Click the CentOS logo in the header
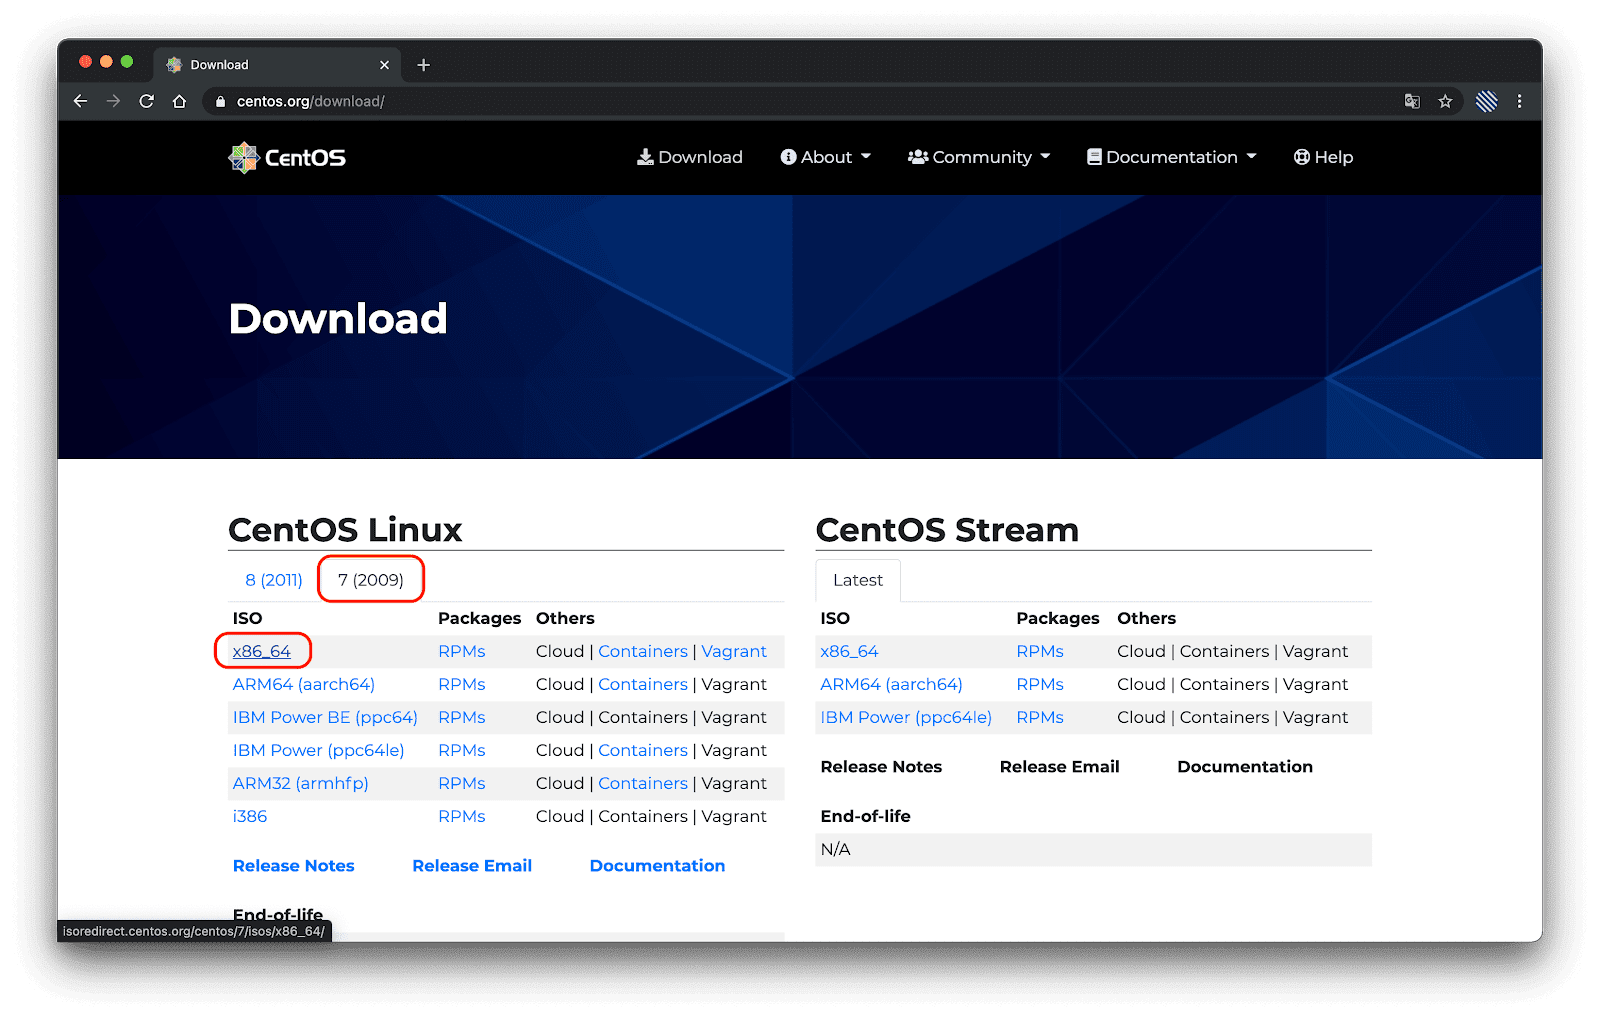 click(x=287, y=157)
